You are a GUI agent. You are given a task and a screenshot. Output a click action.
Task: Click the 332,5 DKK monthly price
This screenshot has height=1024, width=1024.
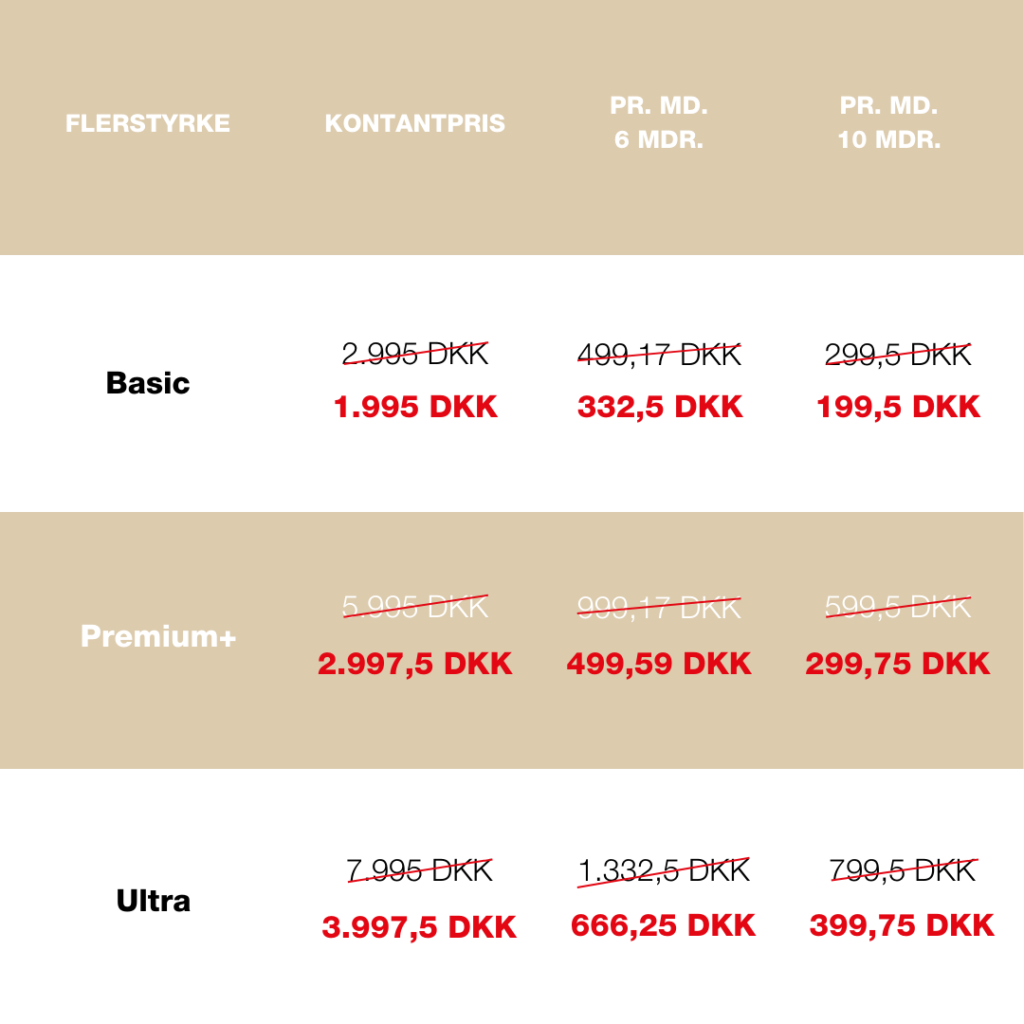tap(660, 408)
